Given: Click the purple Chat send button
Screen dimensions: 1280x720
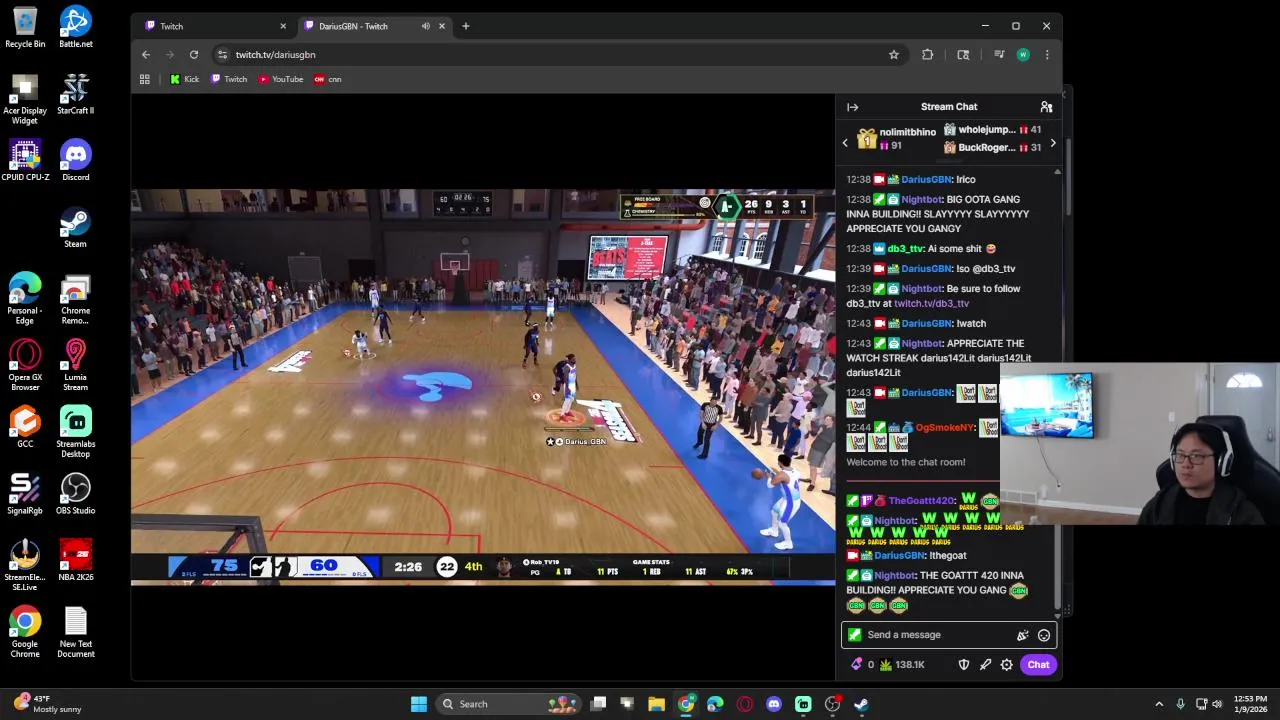Looking at the screenshot, I should tap(1038, 665).
